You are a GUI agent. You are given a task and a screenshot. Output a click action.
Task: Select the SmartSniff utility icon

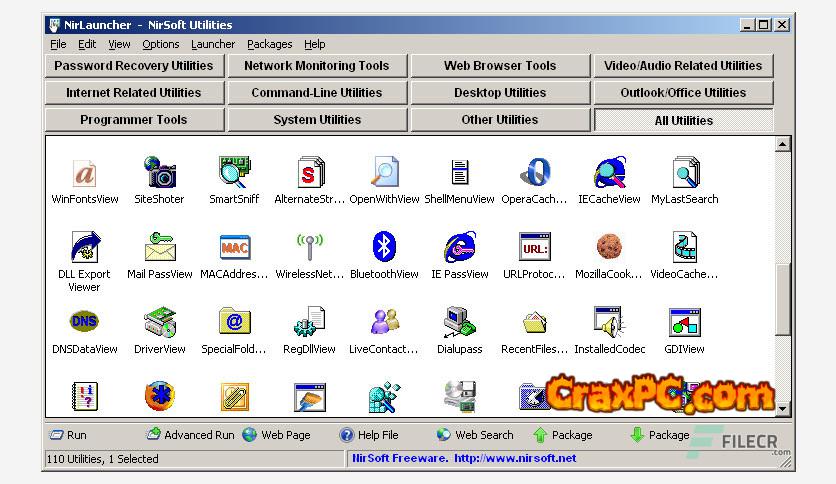(x=234, y=172)
